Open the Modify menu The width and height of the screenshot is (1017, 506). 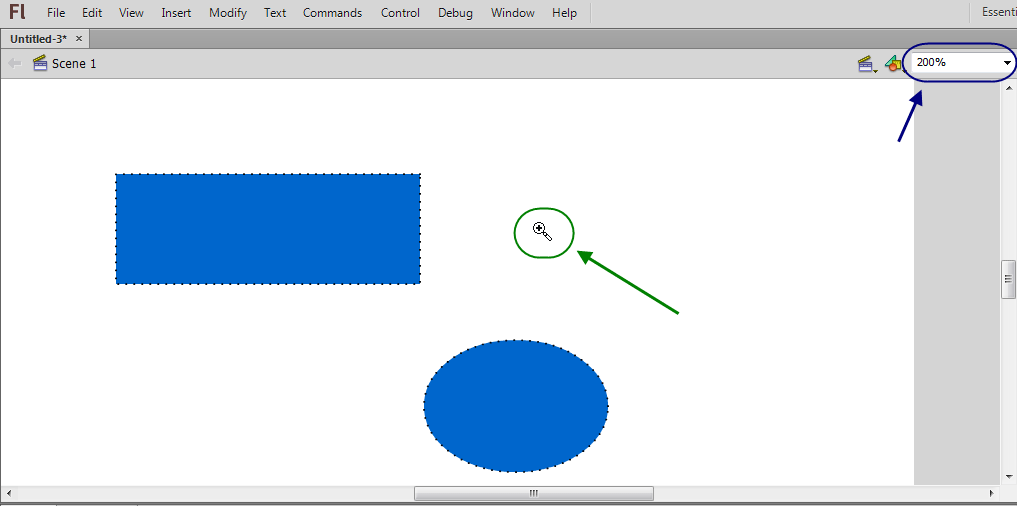[x=228, y=13]
